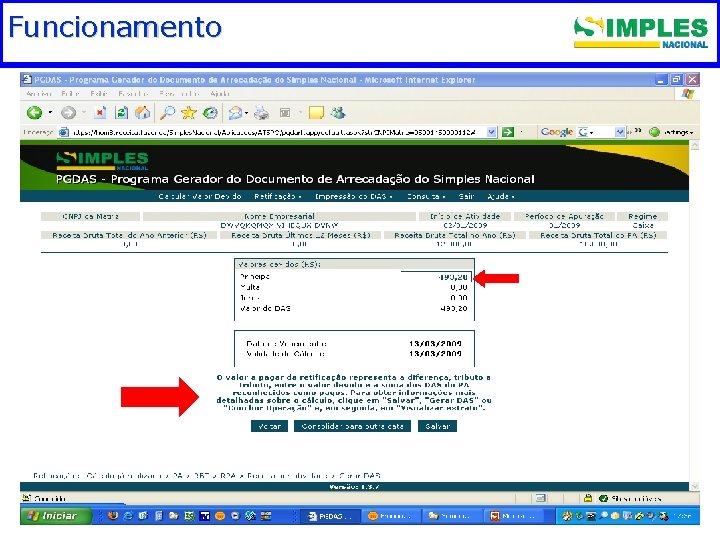
Task: Launch Firefox from the quick launch bar
Action: pyautogui.click(x=112, y=516)
